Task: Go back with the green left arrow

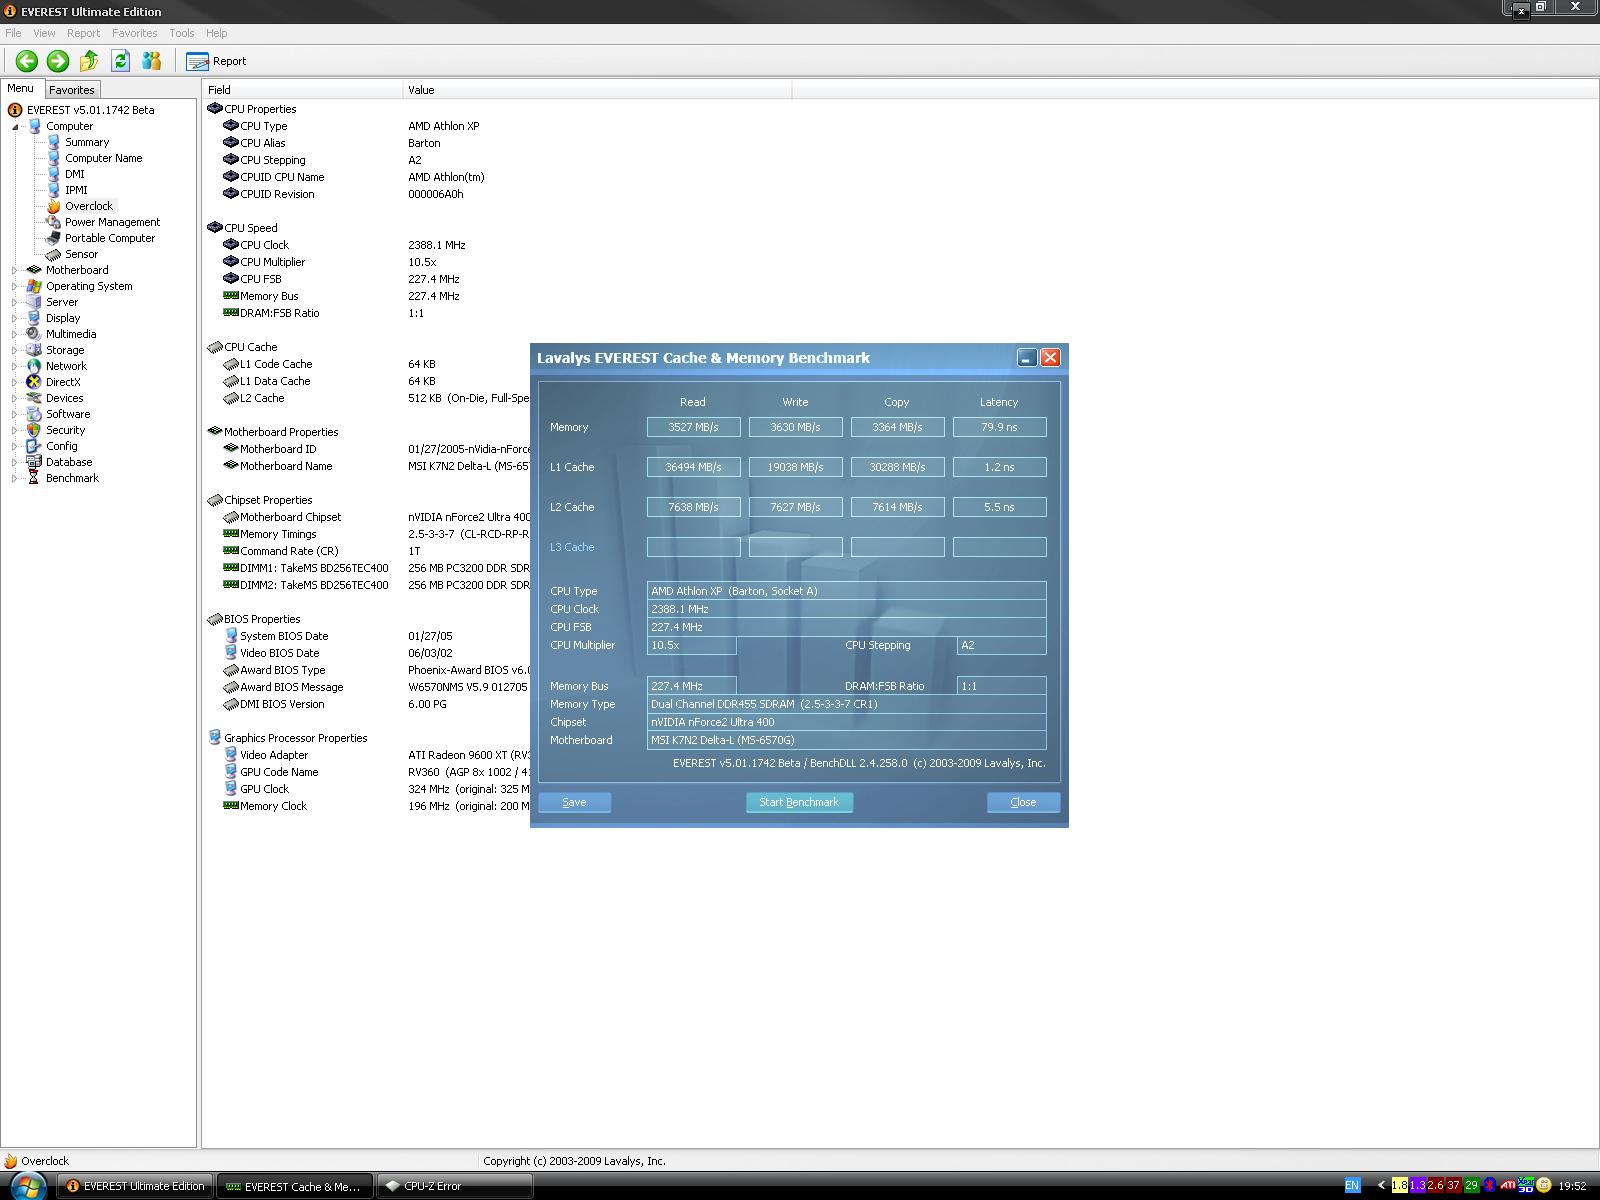Action: point(27,61)
